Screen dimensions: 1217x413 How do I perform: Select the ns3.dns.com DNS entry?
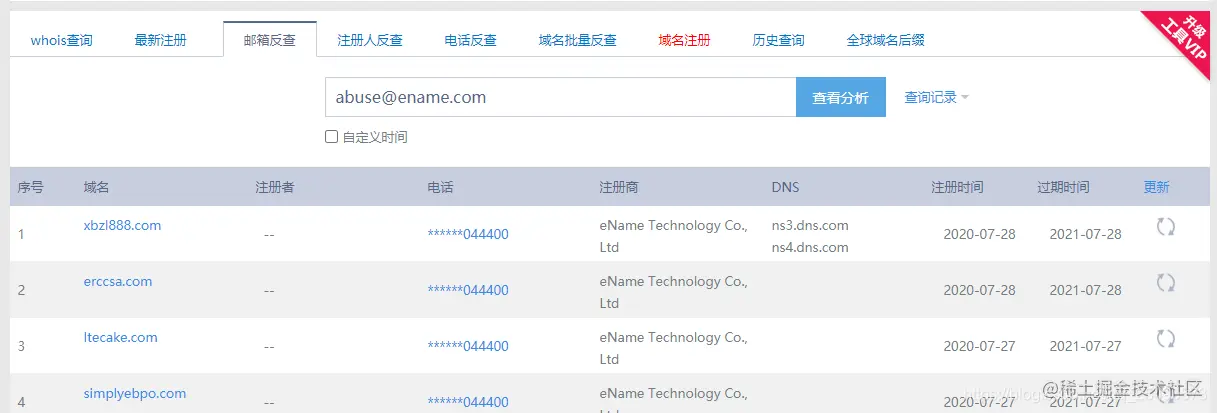click(810, 225)
